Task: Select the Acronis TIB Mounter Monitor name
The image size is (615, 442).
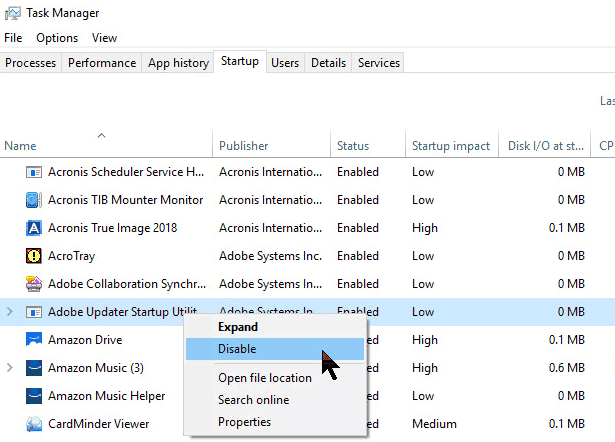Action: click(x=126, y=200)
